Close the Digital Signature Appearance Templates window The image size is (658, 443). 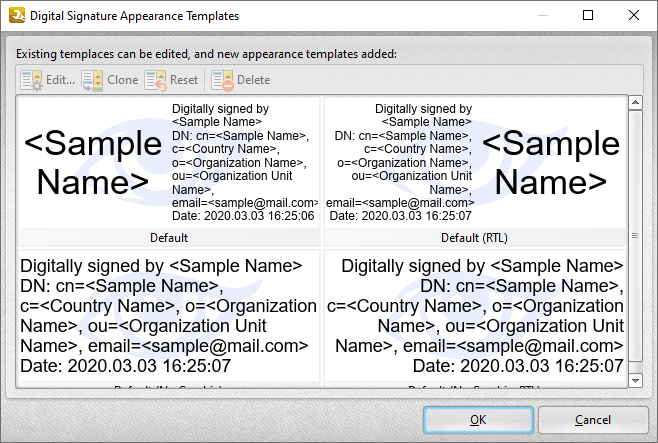click(x=634, y=16)
